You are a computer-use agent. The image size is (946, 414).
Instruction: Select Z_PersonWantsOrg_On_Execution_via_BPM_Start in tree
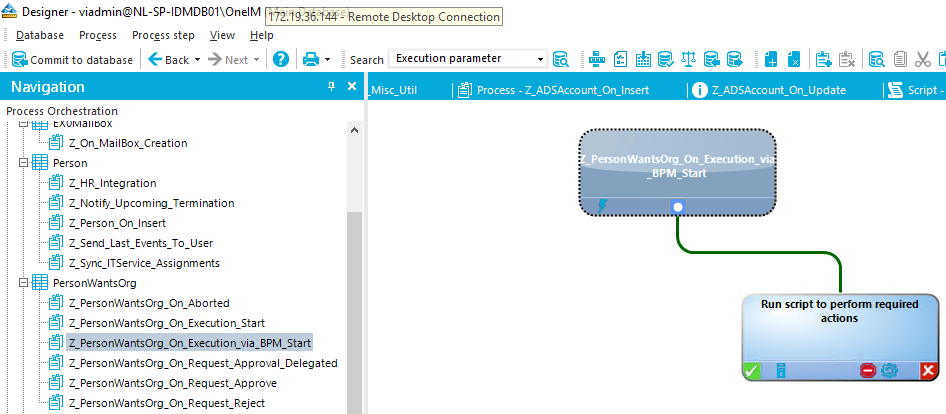[x=190, y=342]
